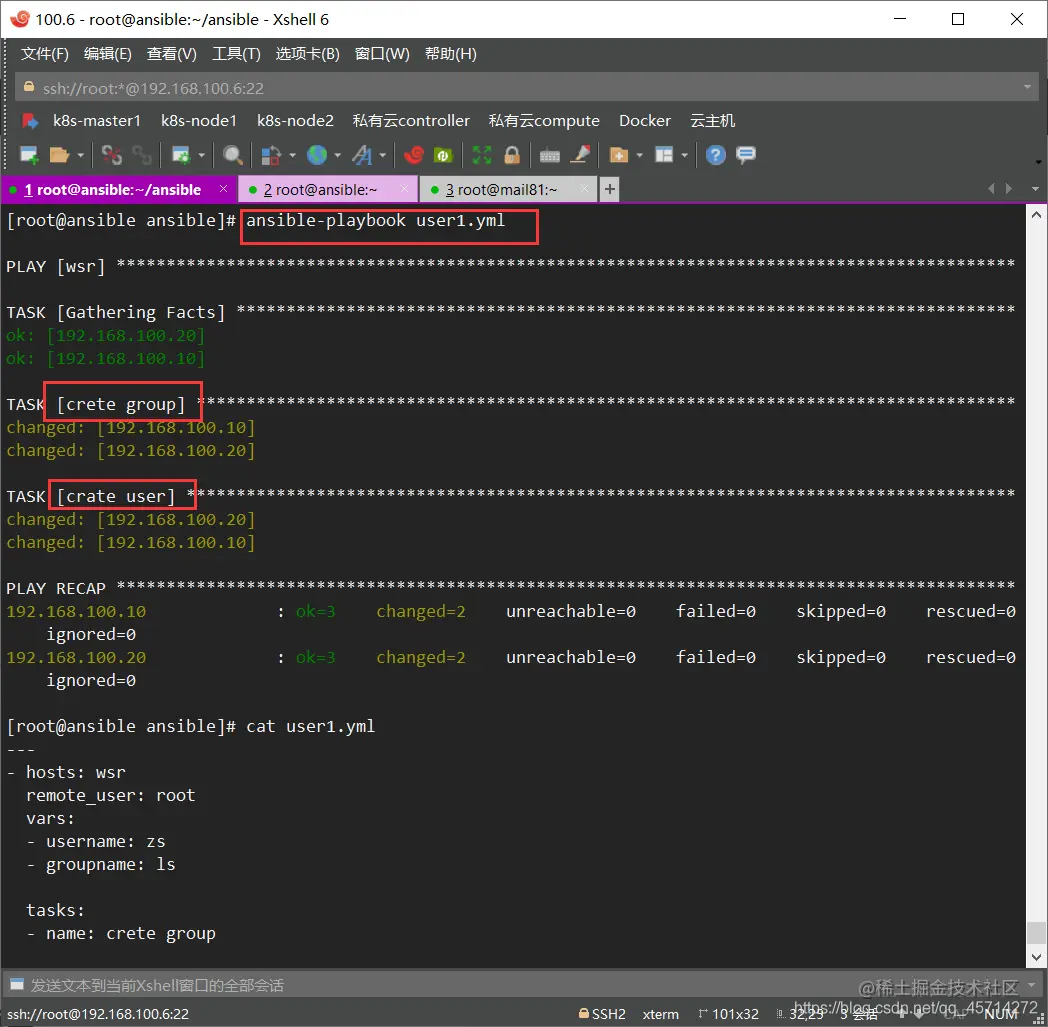Click the k8s-node2 quick button
The width and height of the screenshot is (1048, 1027).
295,121
